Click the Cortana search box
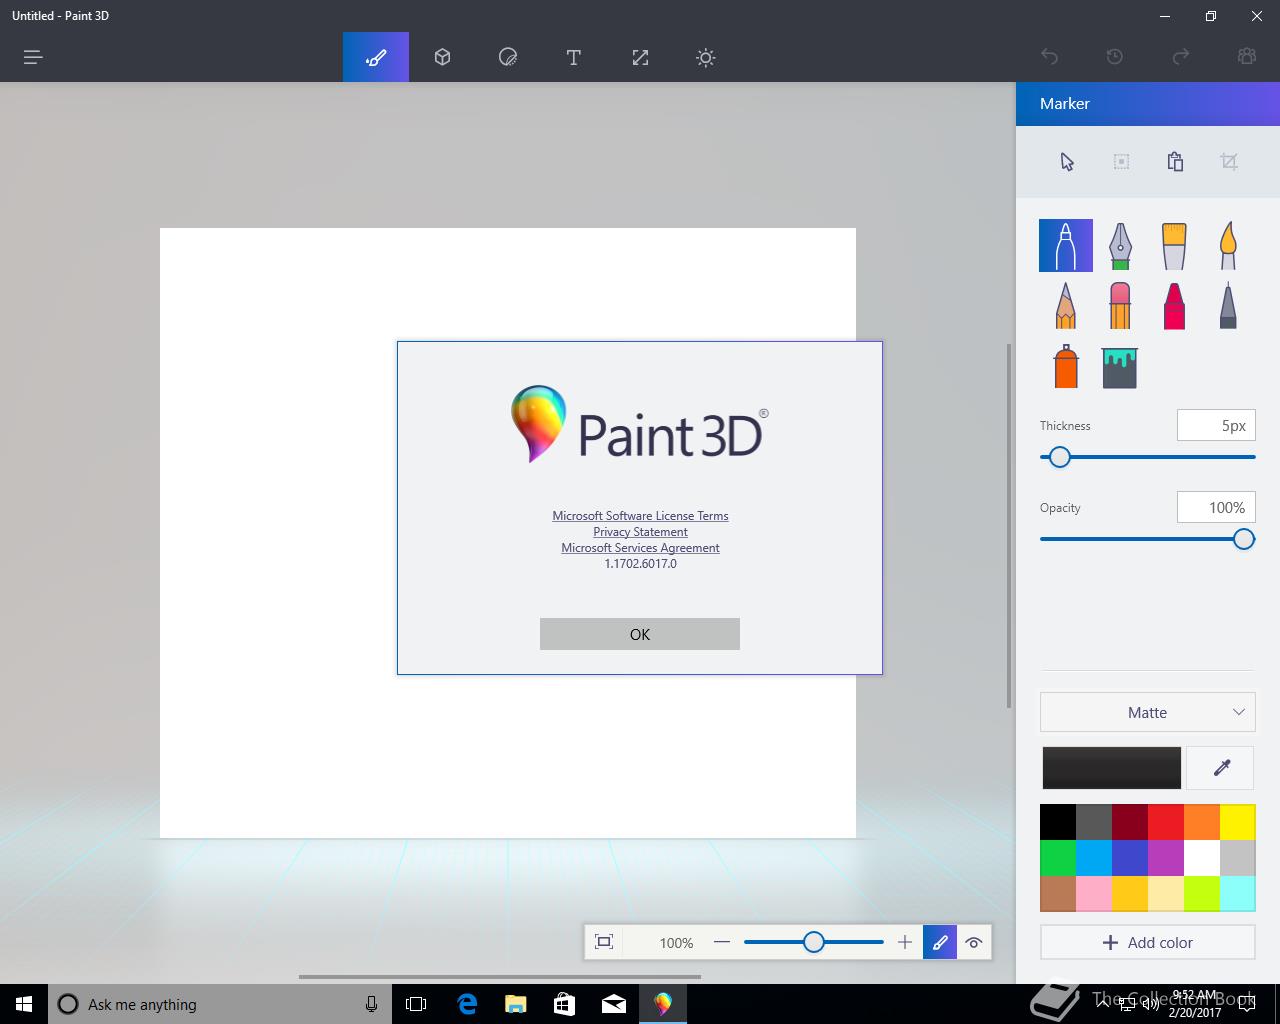 click(220, 1004)
